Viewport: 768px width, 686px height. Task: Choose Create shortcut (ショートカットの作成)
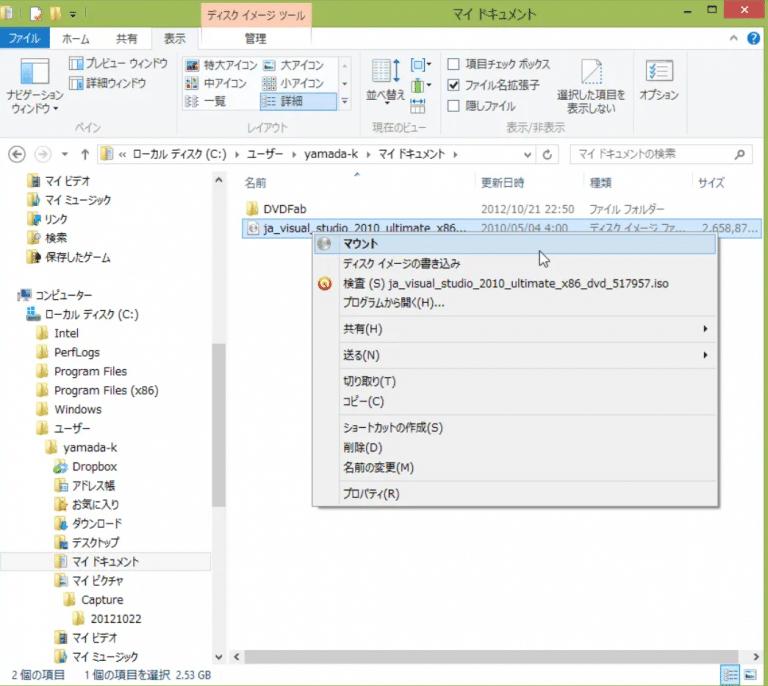[x=515, y=428]
